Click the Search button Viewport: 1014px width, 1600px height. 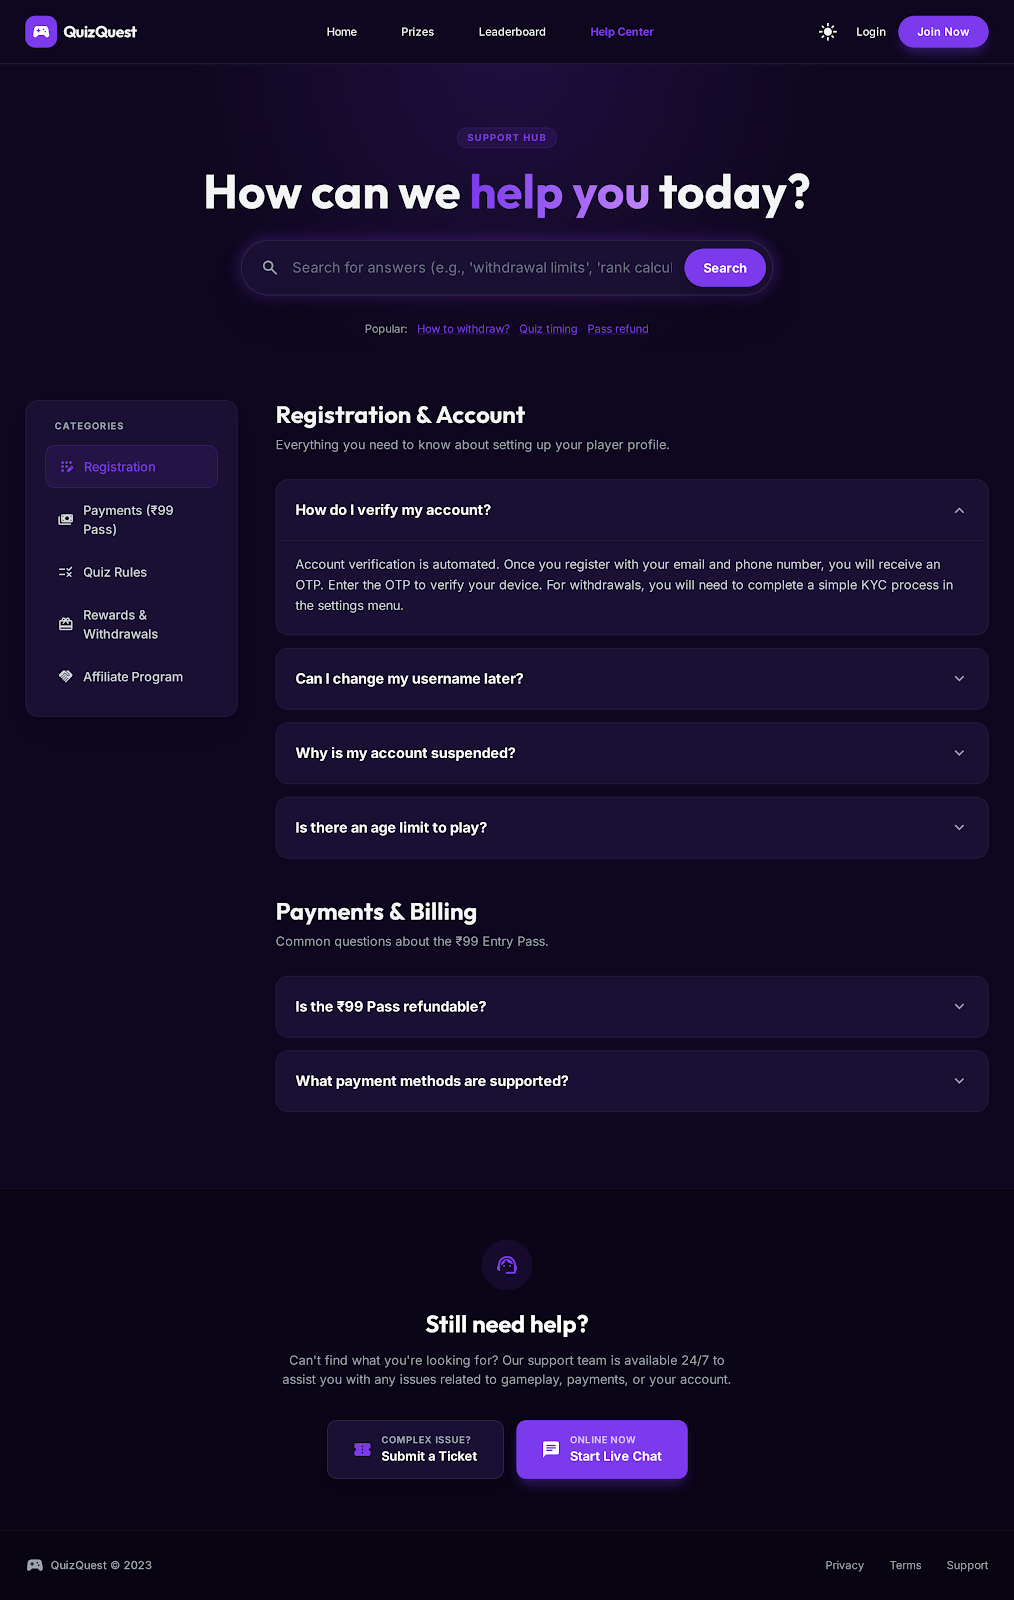[724, 267]
